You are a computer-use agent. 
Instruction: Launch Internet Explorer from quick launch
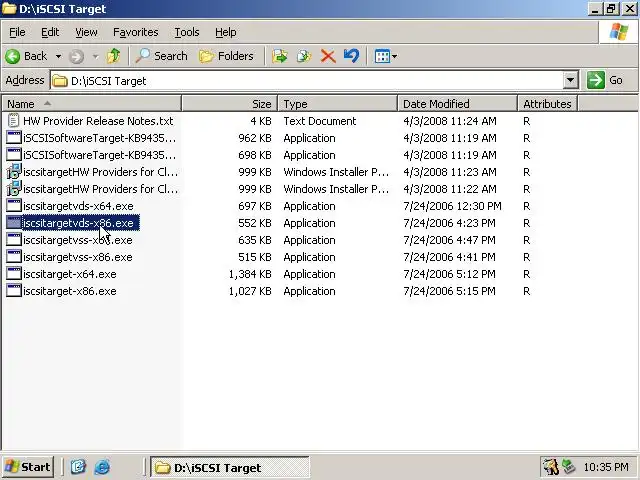[102, 467]
